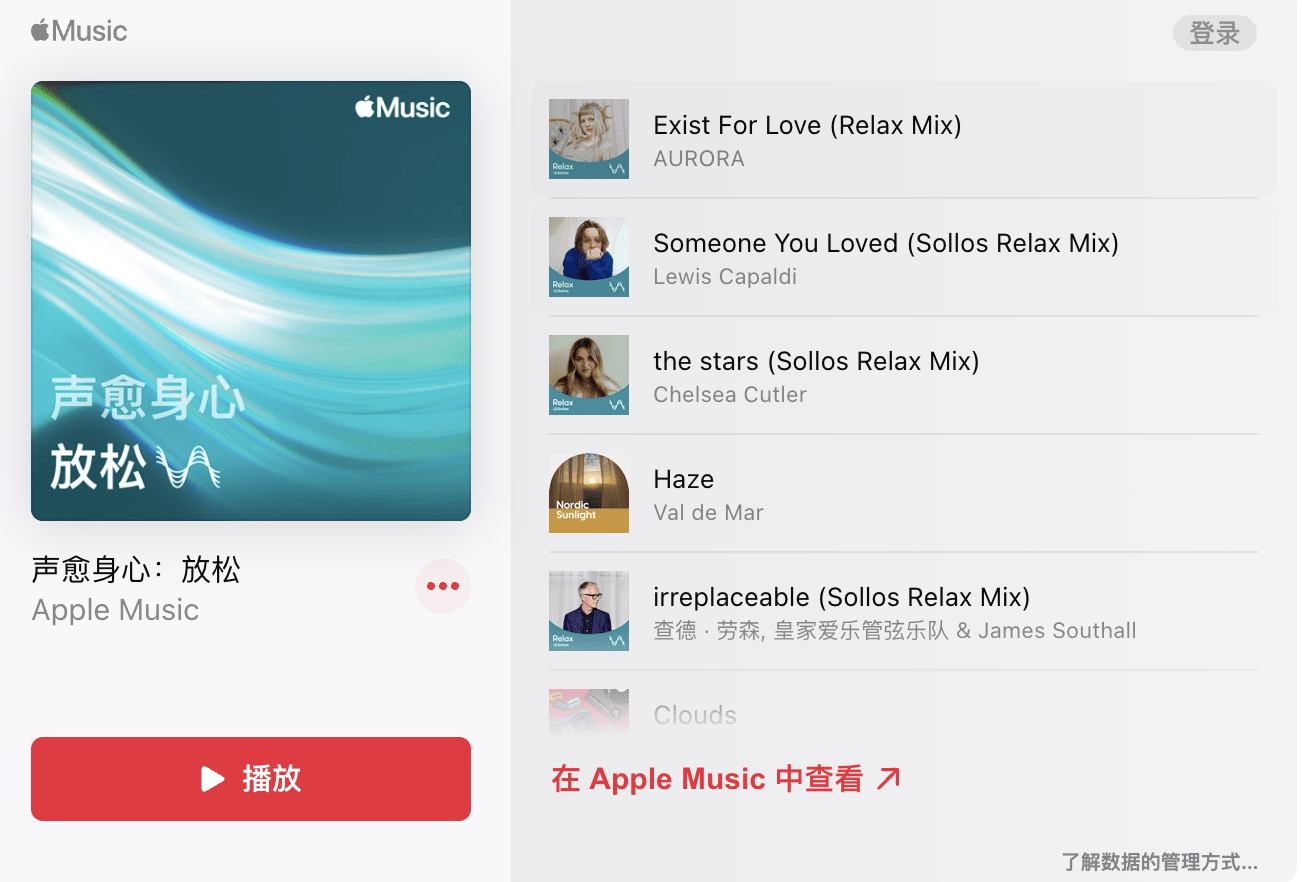This screenshot has height=882, width=1302.
Task: Open the 了解数据的管理方式 link
Action: tap(1159, 862)
